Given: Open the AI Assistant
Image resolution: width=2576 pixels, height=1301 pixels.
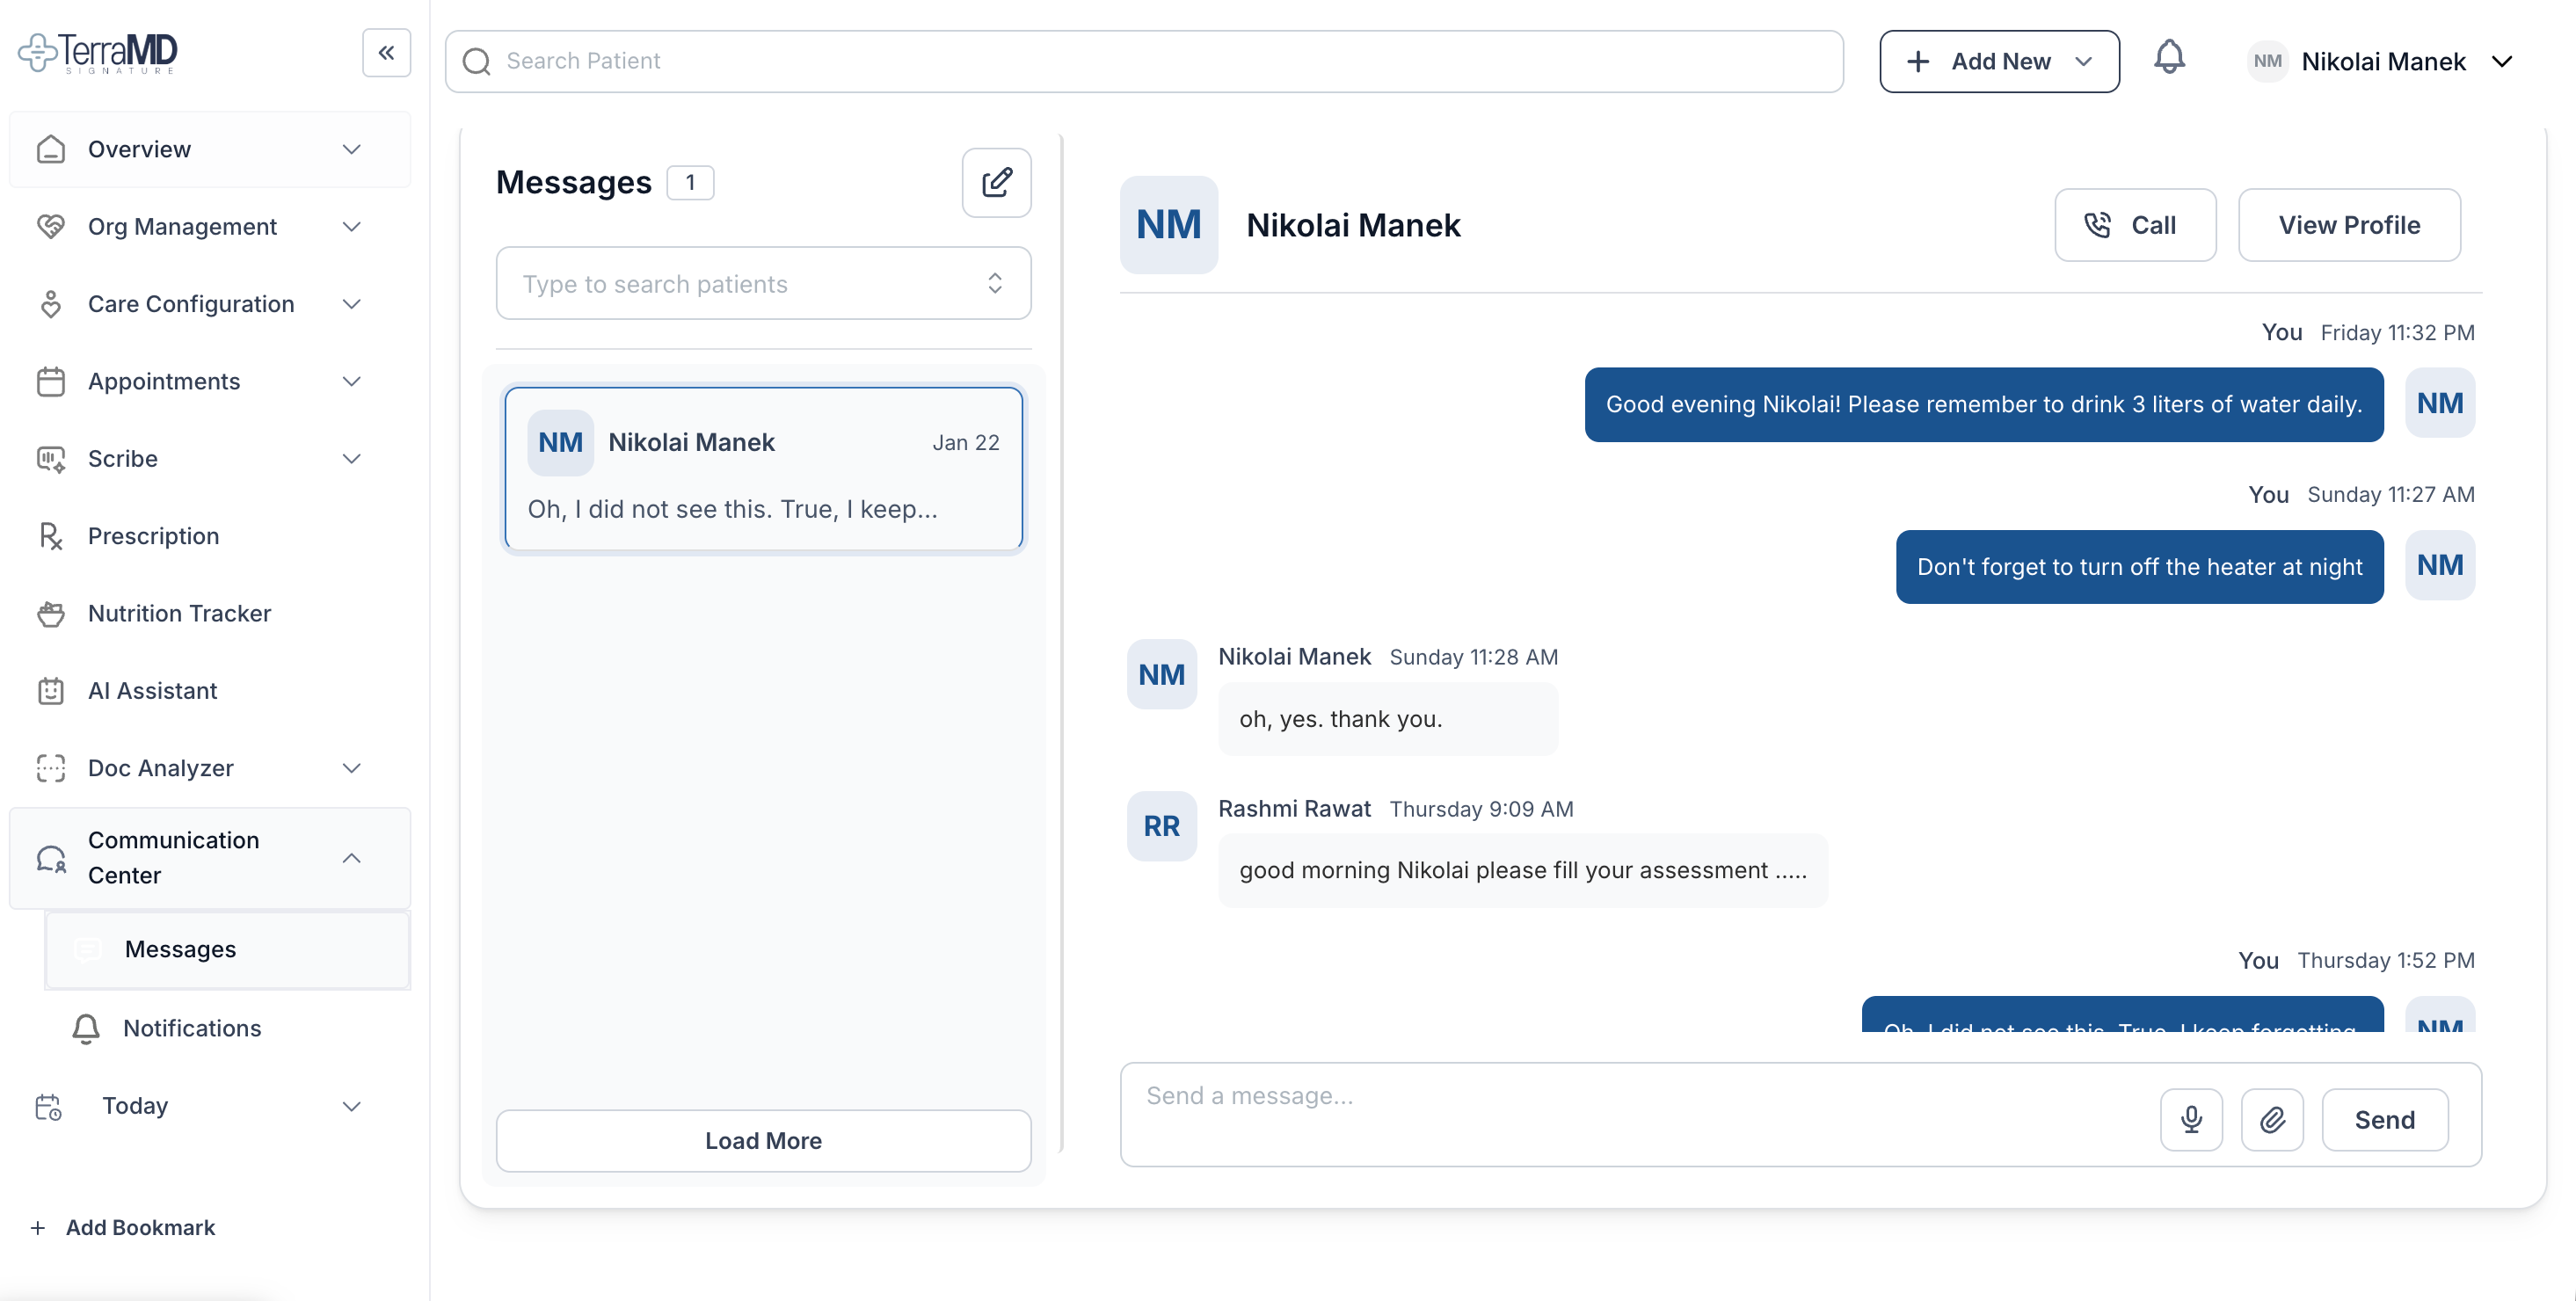Looking at the screenshot, I should click(x=152, y=690).
